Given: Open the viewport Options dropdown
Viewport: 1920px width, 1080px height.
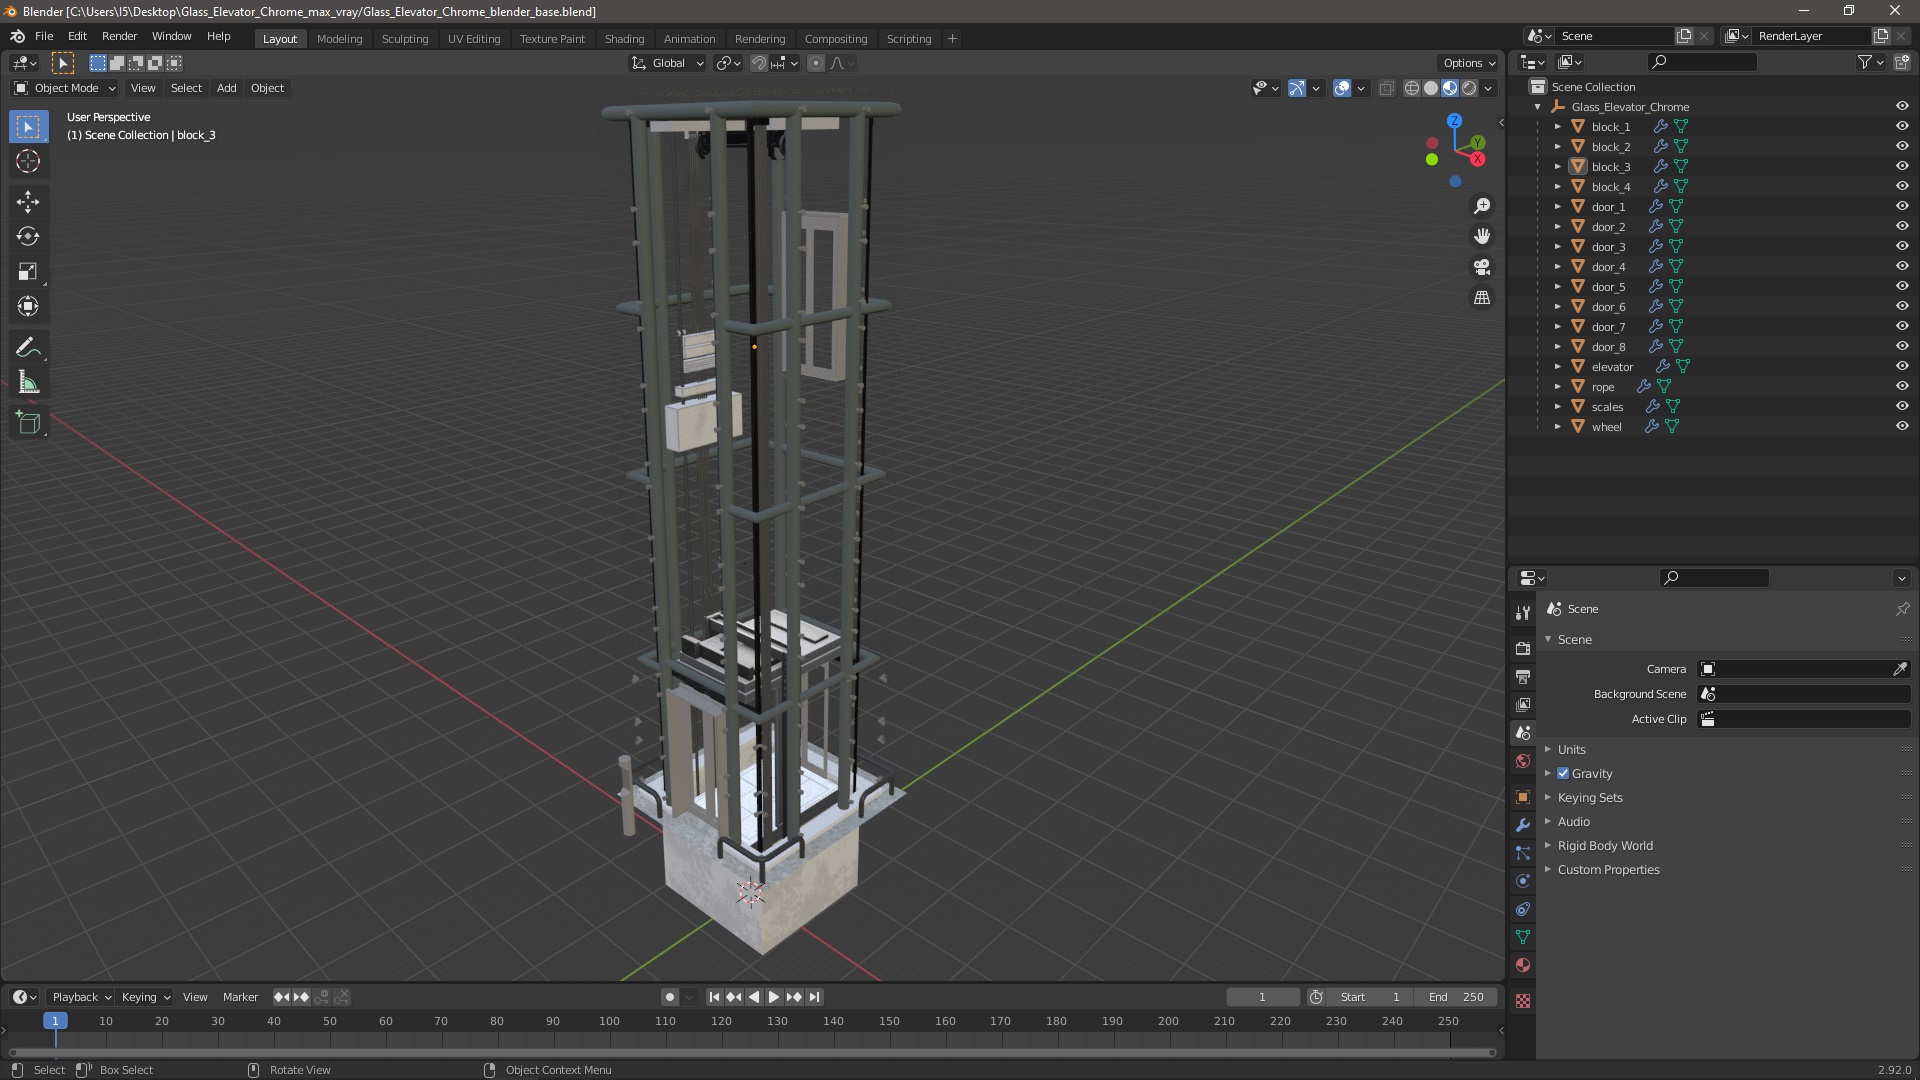Looking at the screenshot, I should tap(1469, 63).
